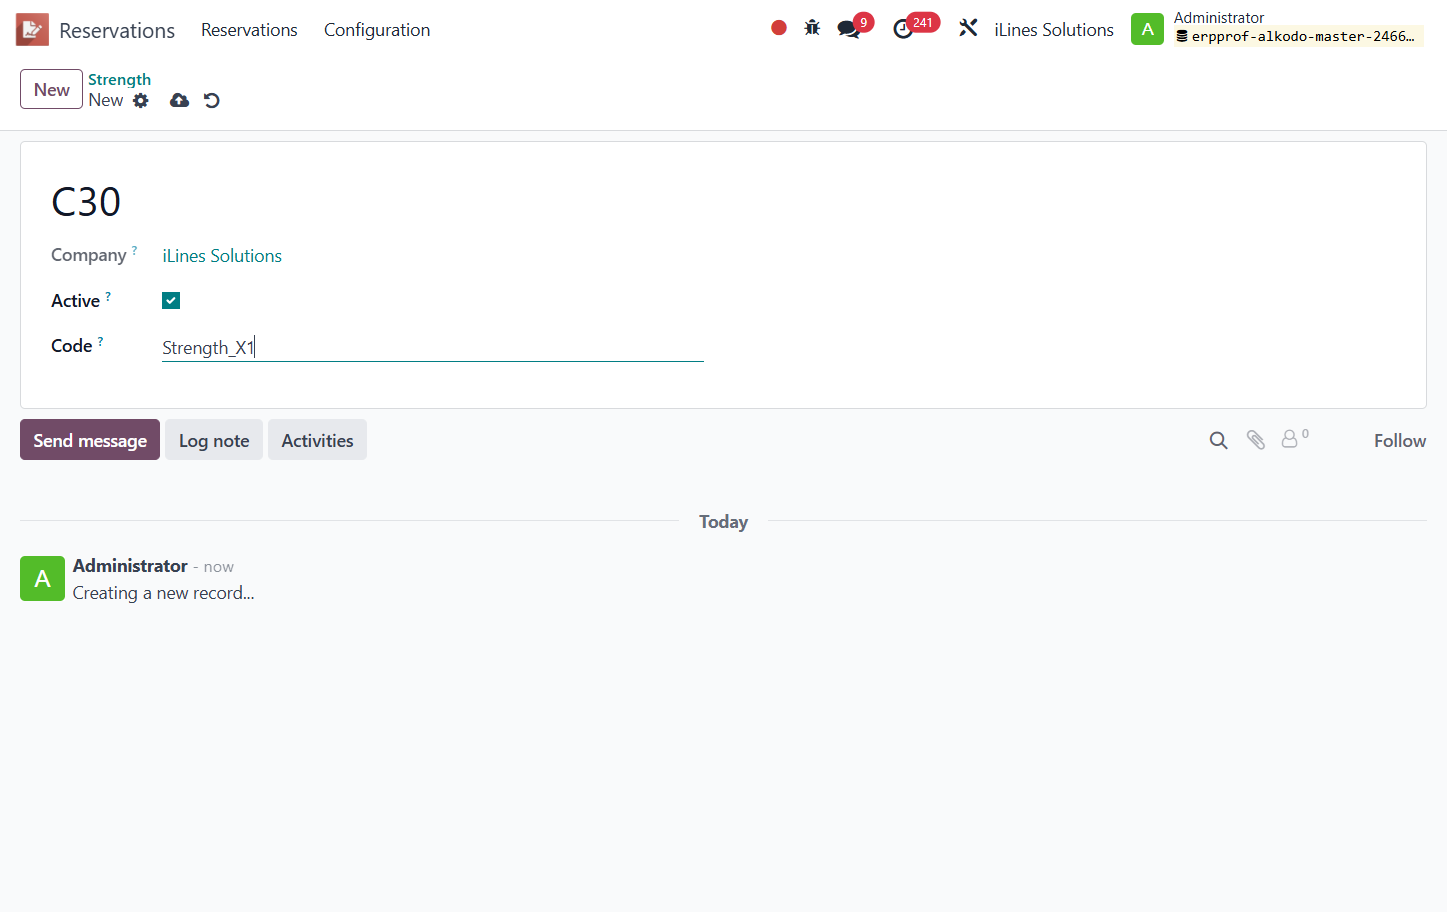Open the iLines Solutions company link
The image size is (1447, 912).
coord(222,256)
